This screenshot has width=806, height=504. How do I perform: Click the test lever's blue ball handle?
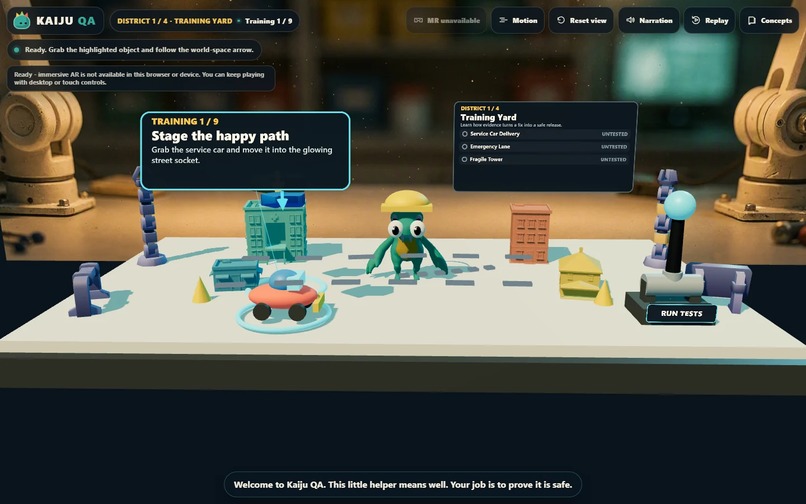tap(680, 205)
